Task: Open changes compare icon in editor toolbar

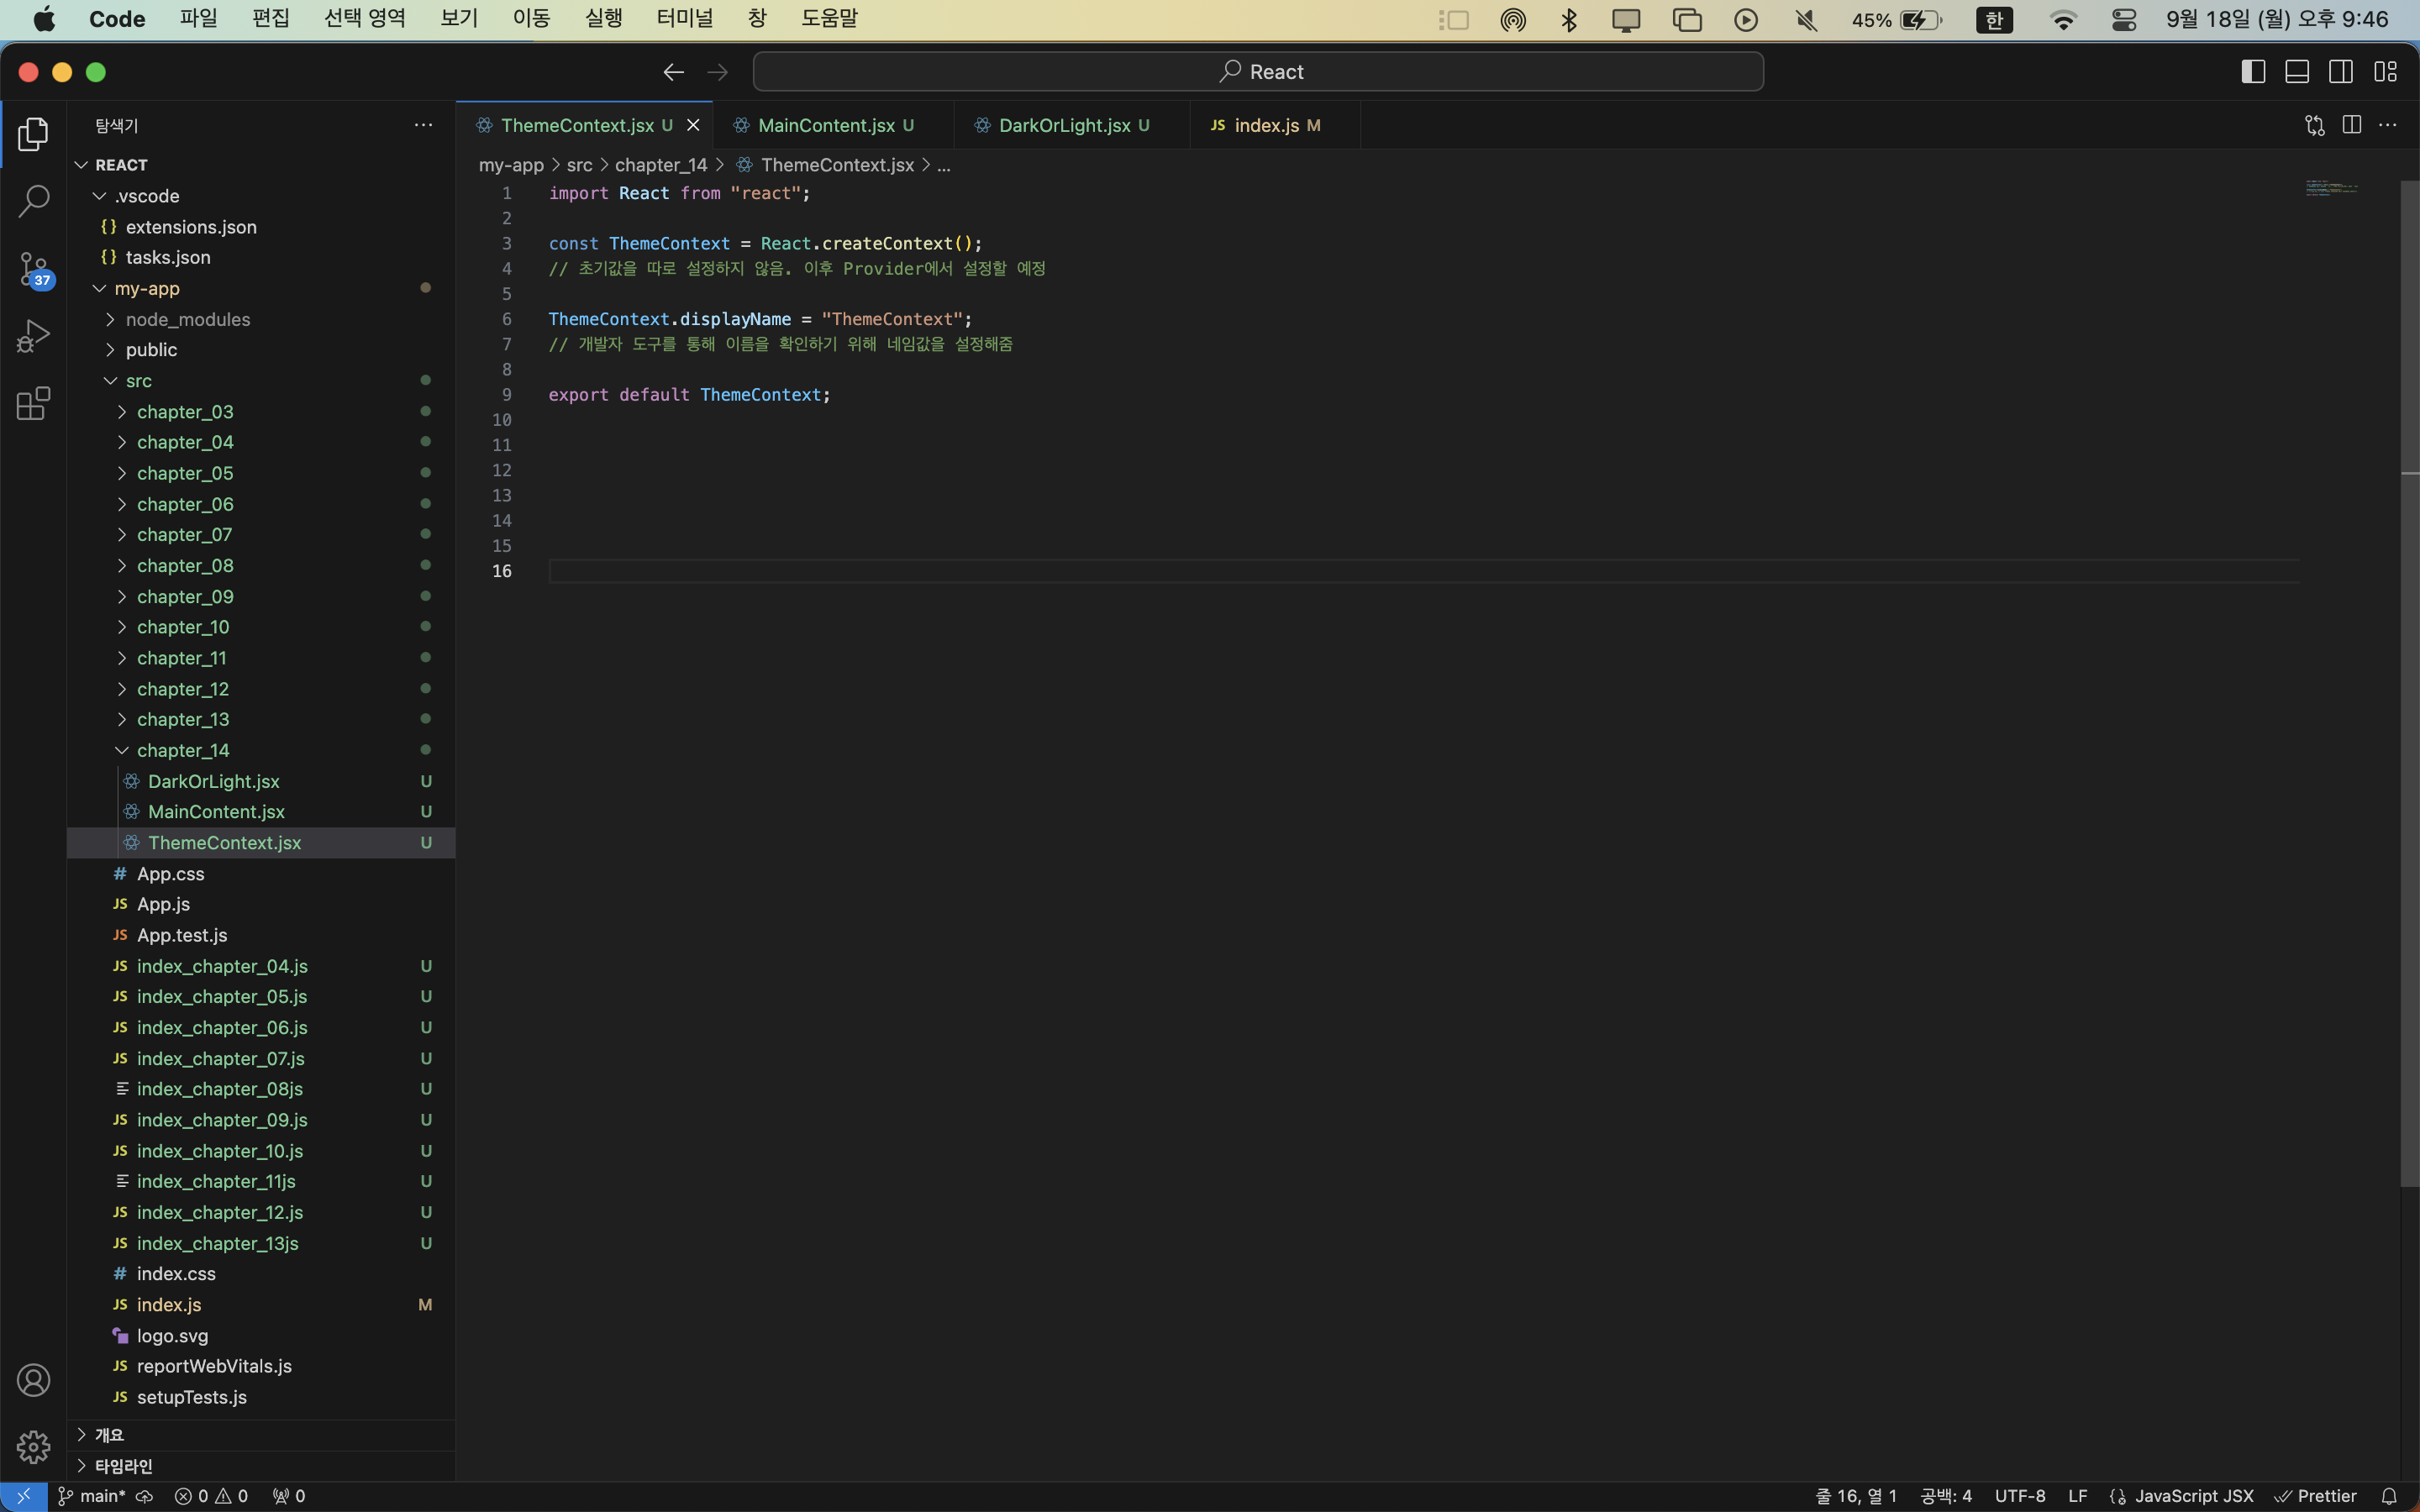Action: 2314,125
